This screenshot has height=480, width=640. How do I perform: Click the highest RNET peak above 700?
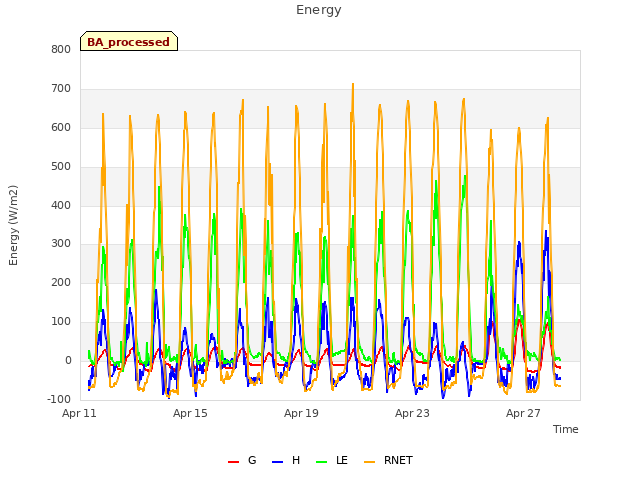coord(353,85)
